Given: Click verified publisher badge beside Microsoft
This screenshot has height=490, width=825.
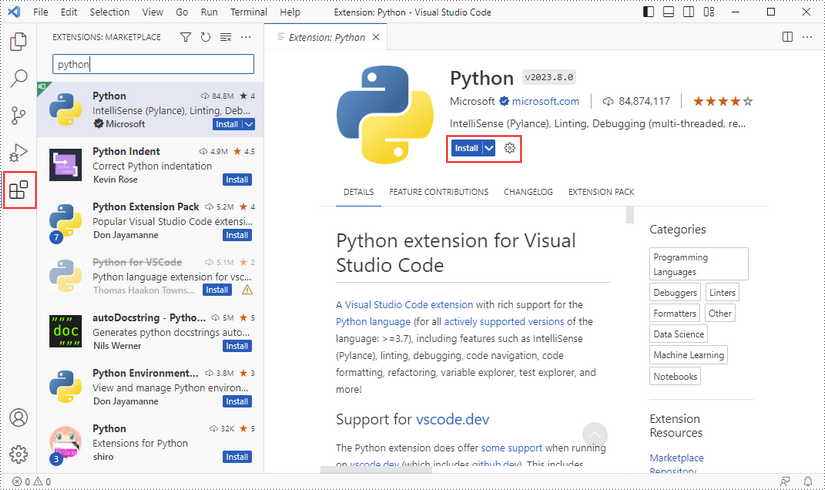Looking at the screenshot, I should pyautogui.click(x=504, y=101).
